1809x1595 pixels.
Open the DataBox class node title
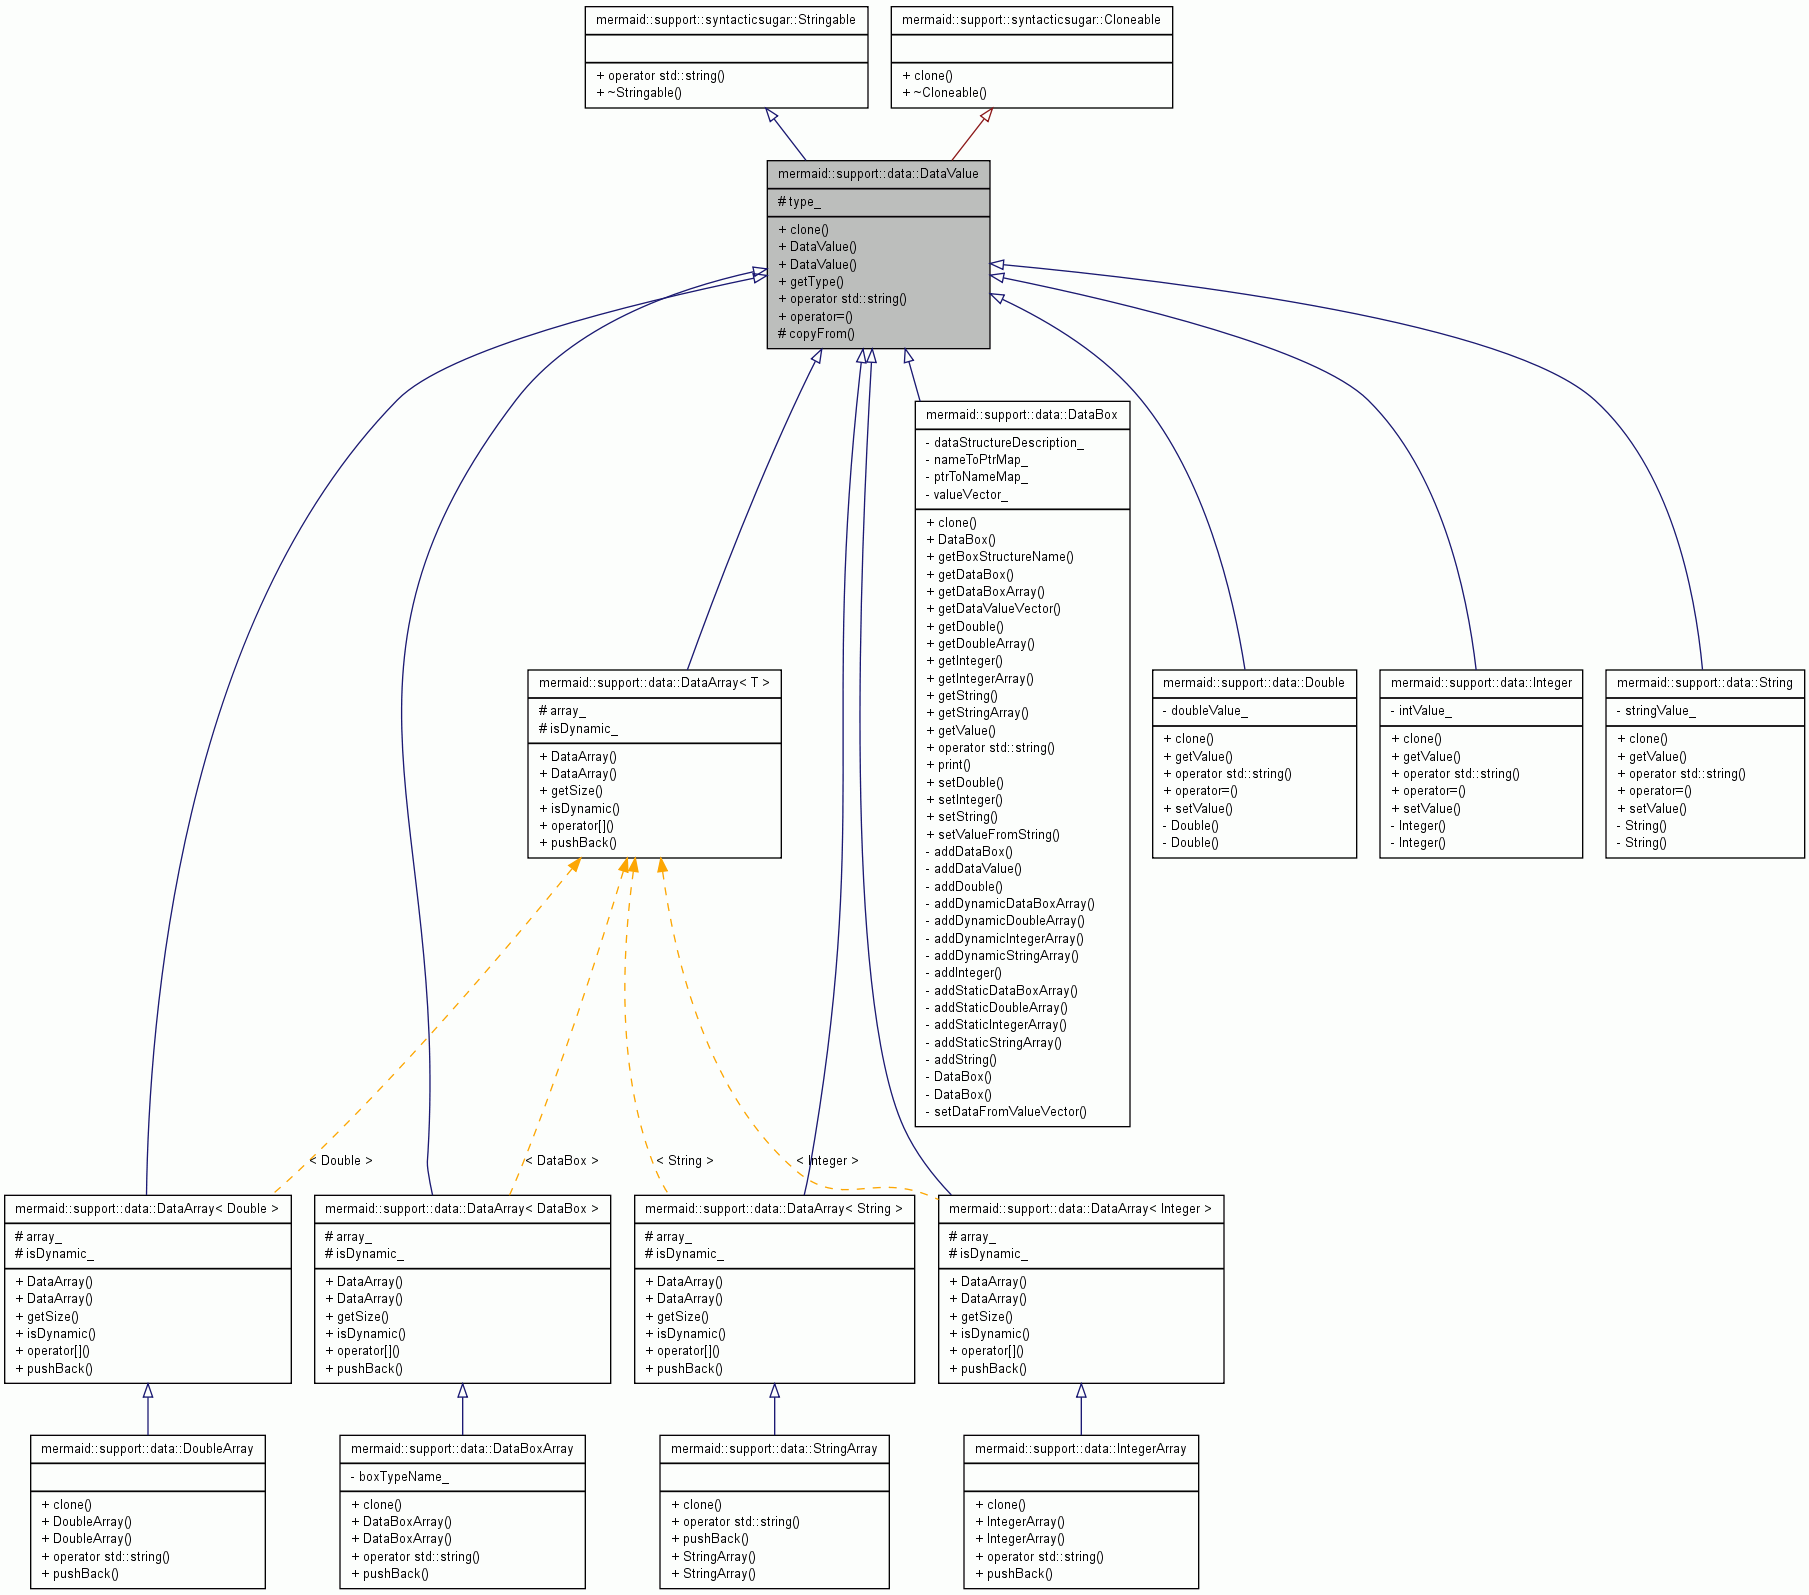(x=1022, y=415)
